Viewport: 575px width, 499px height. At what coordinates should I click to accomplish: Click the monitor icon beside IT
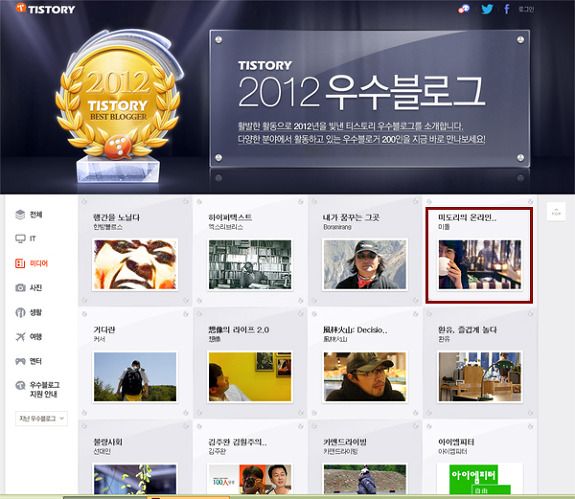point(20,239)
